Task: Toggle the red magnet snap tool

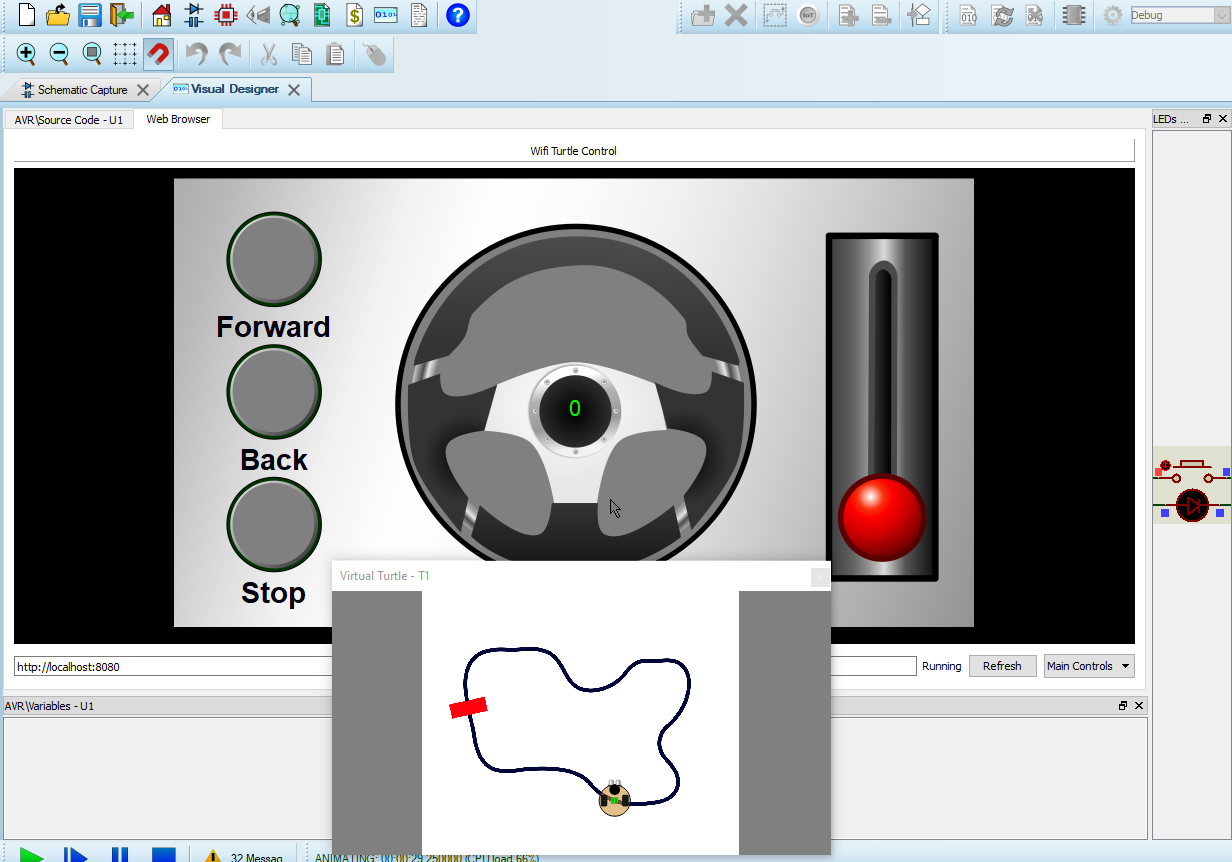Action: 157,54
